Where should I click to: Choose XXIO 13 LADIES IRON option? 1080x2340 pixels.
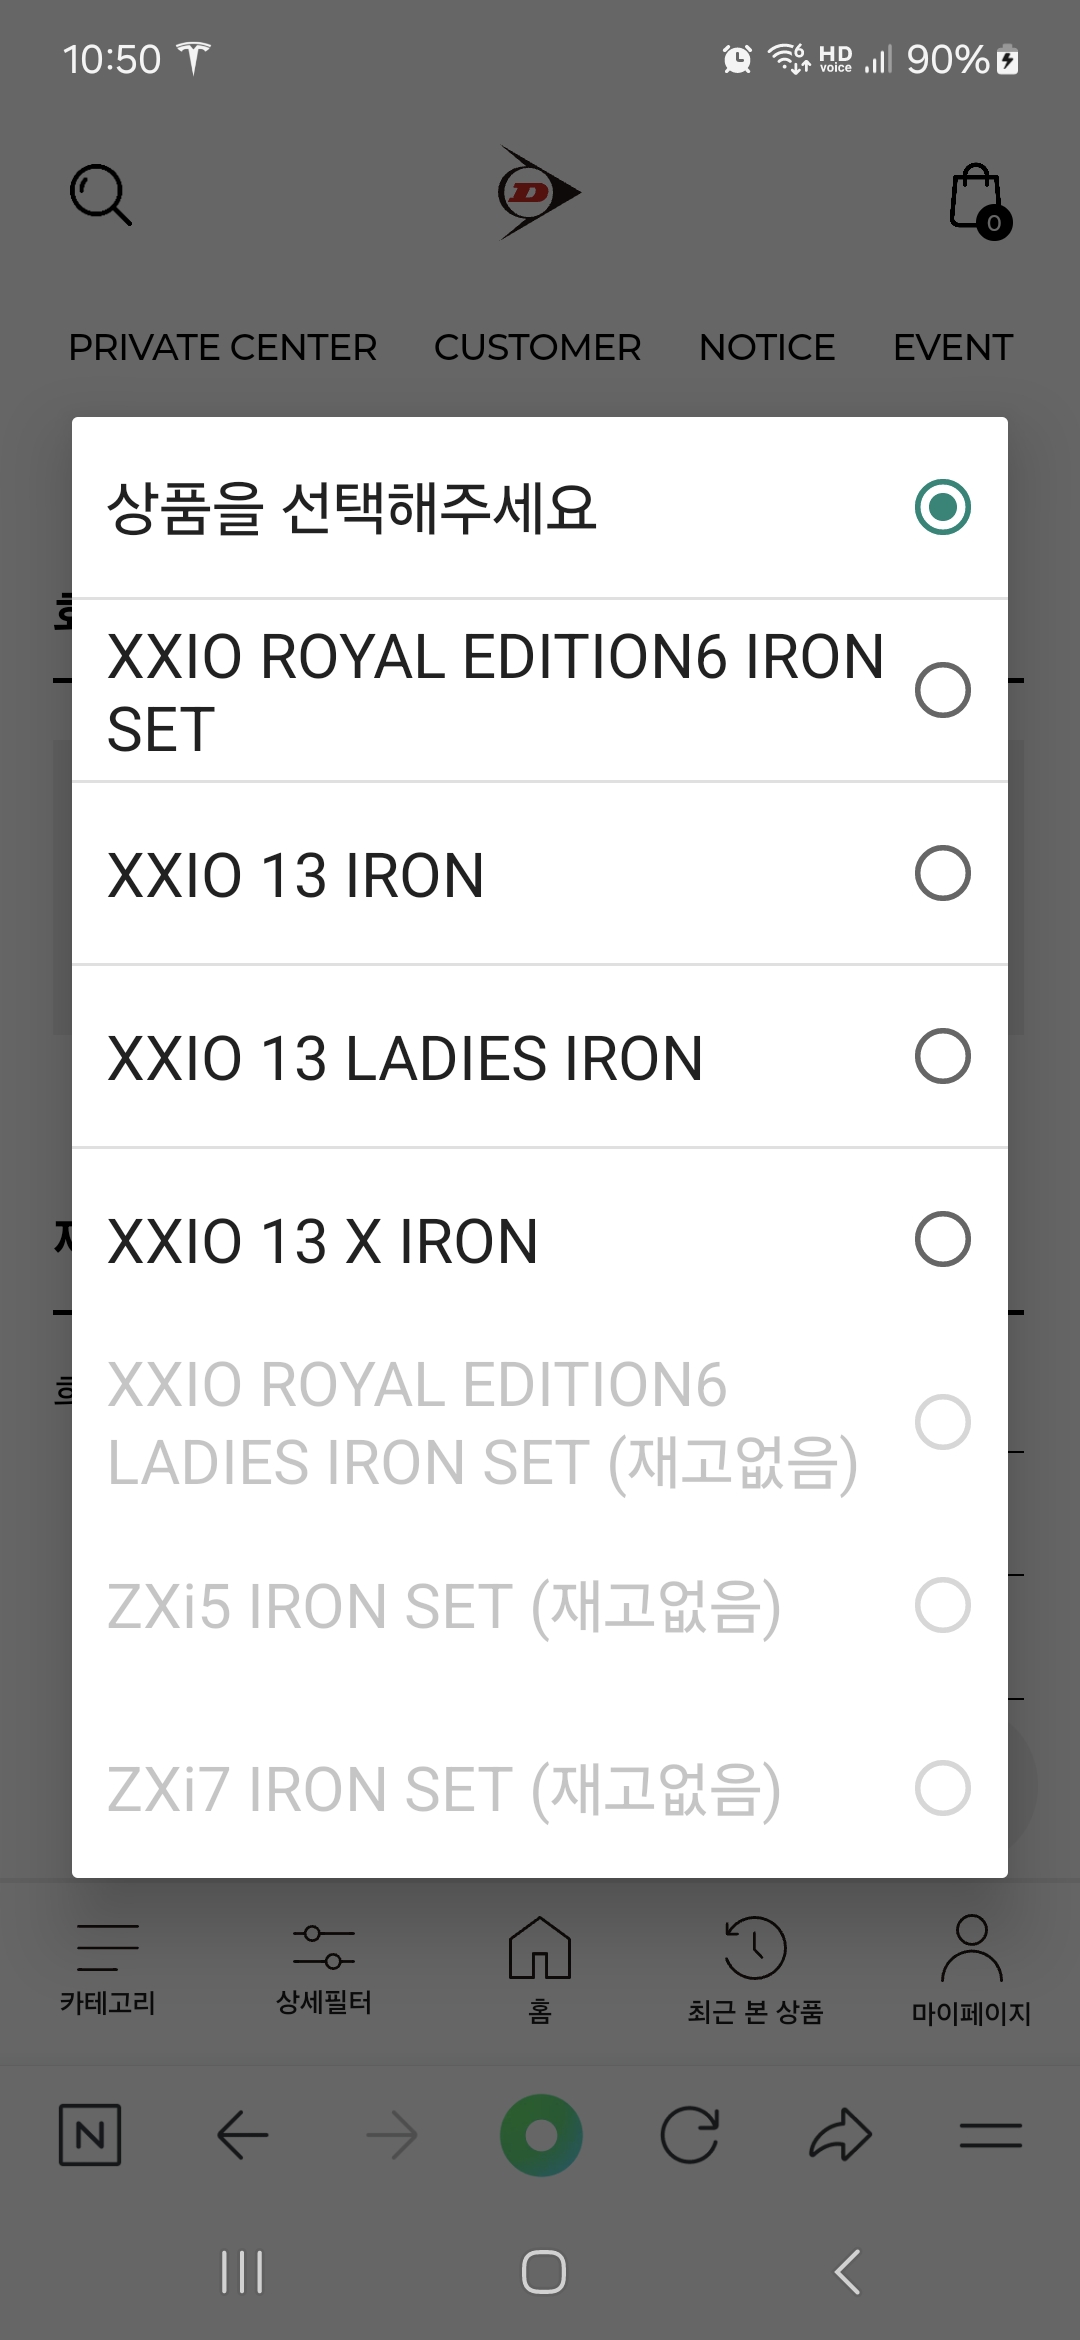pyautogui.click(x=942, y=1057)
